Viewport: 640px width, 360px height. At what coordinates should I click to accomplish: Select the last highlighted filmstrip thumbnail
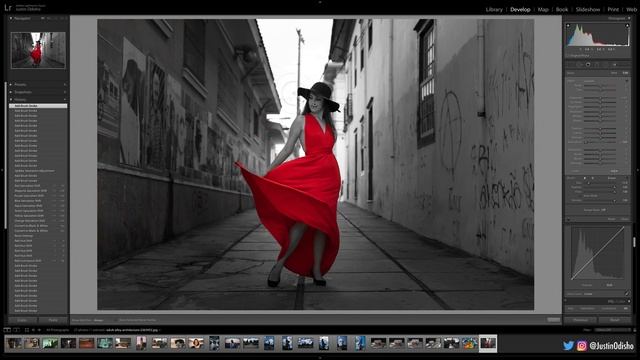click(488, 343)
